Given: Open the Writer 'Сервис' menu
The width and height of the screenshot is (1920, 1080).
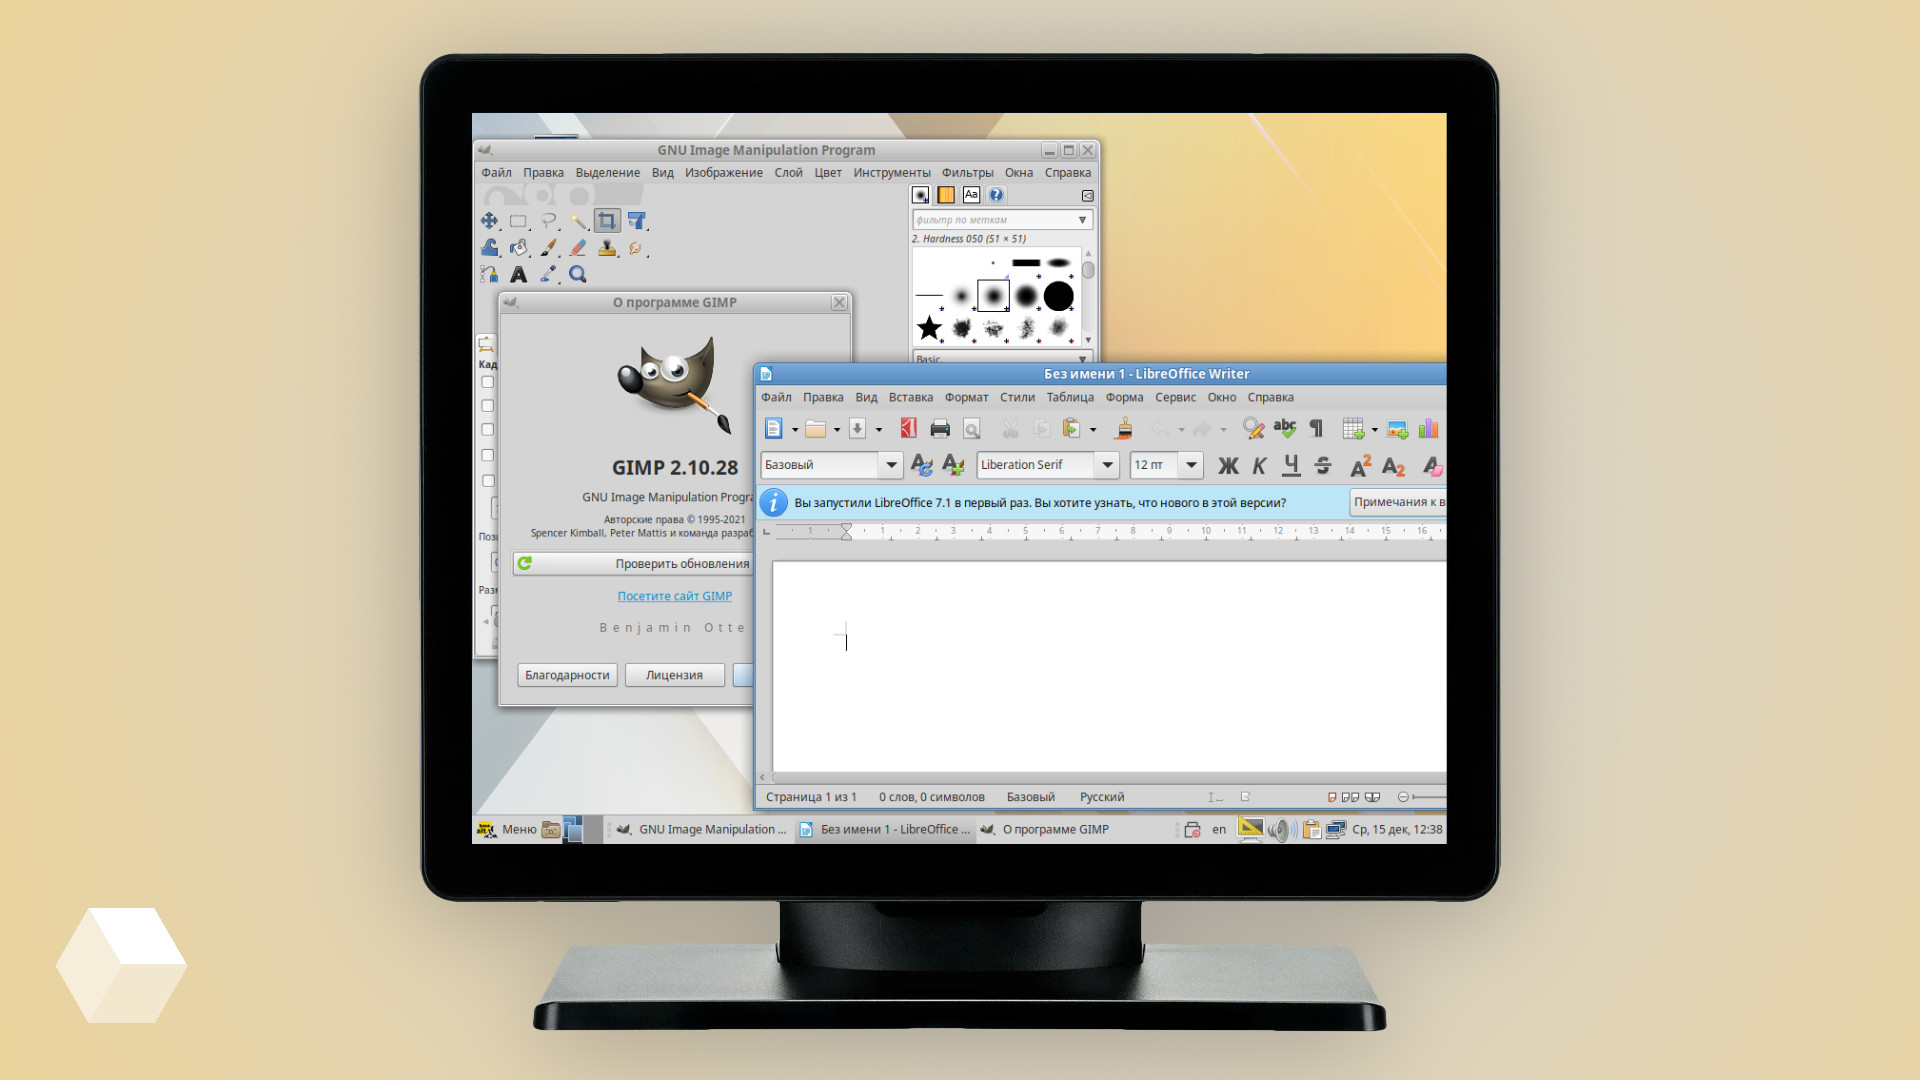Looking at the screenshot, I should (1175, 398).
